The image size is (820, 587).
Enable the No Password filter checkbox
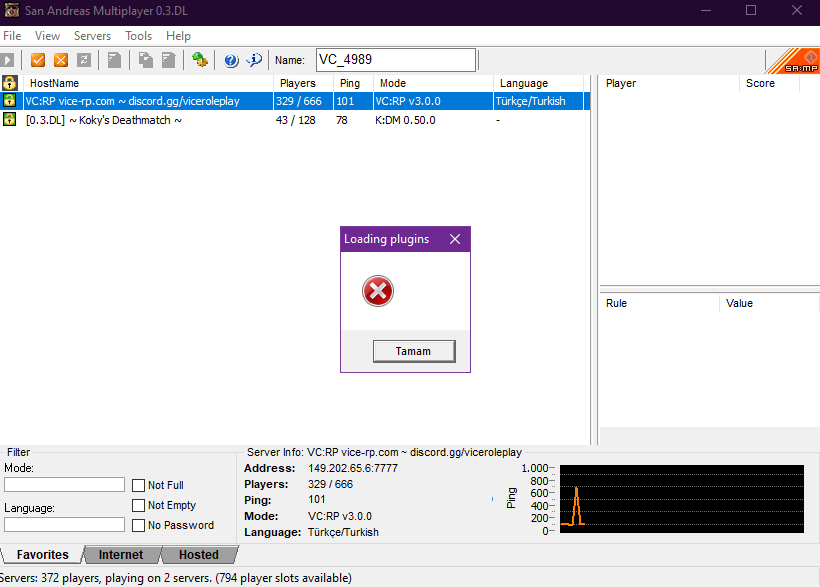(139, 525)
